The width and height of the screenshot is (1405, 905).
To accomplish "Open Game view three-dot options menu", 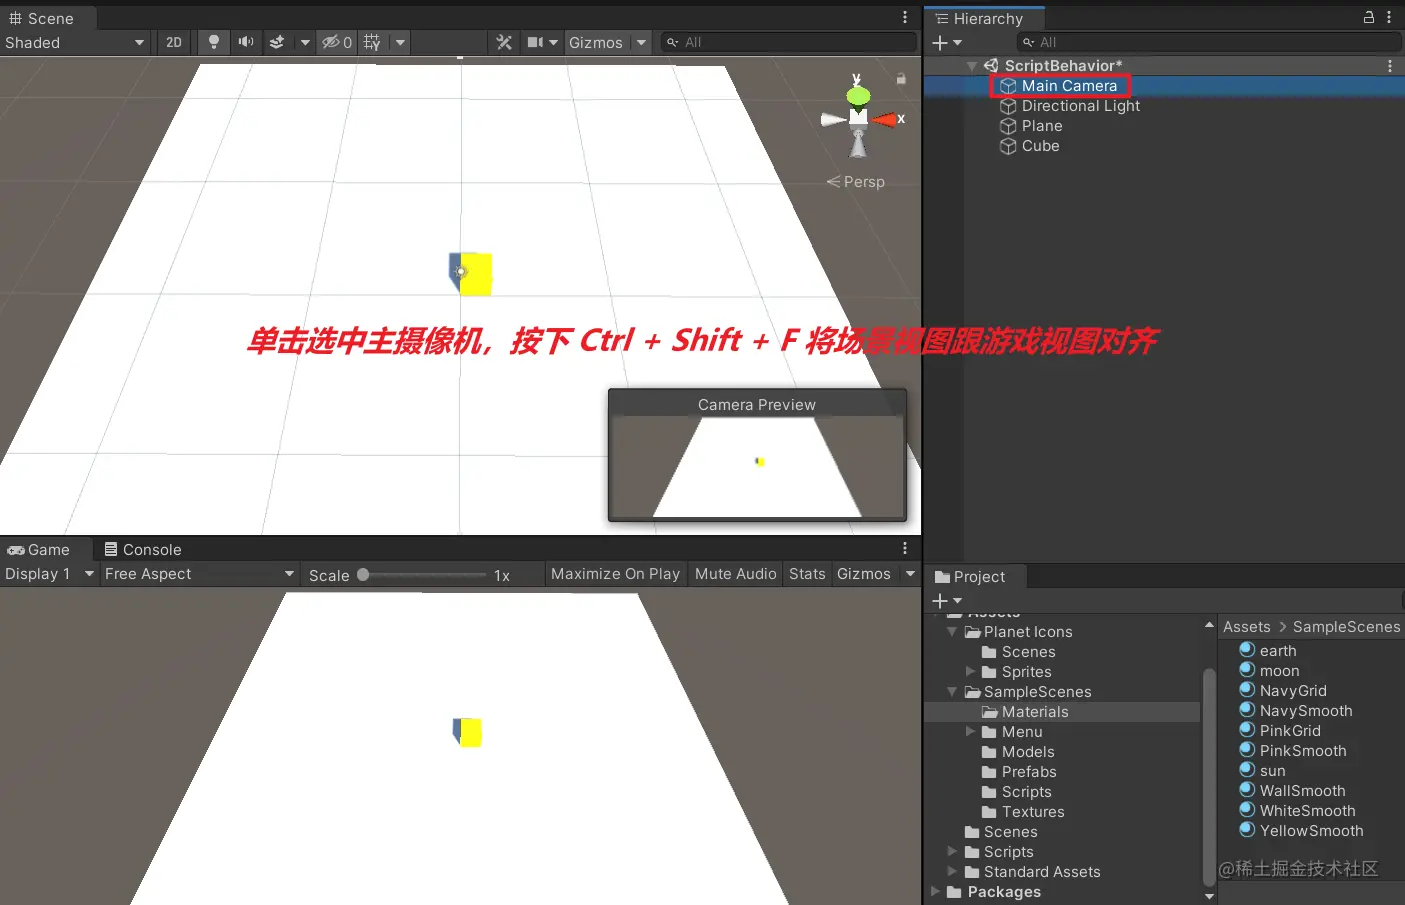I will (x=905, y=548).
